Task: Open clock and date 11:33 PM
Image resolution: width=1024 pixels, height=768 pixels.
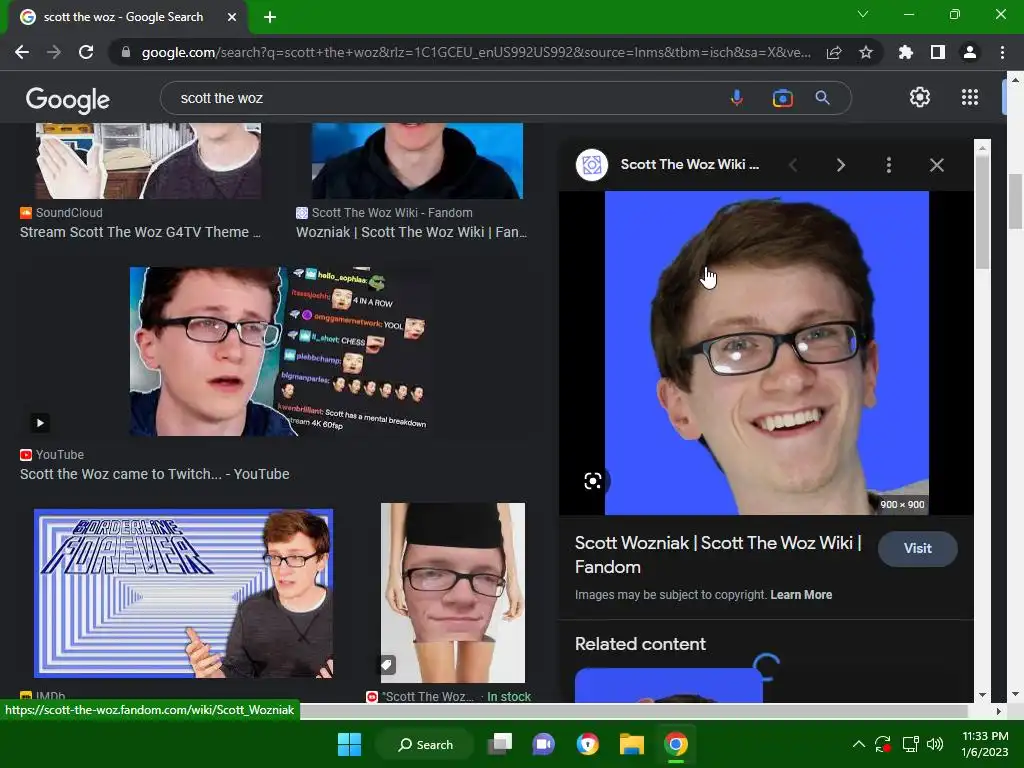Action: tap(985, 744)
